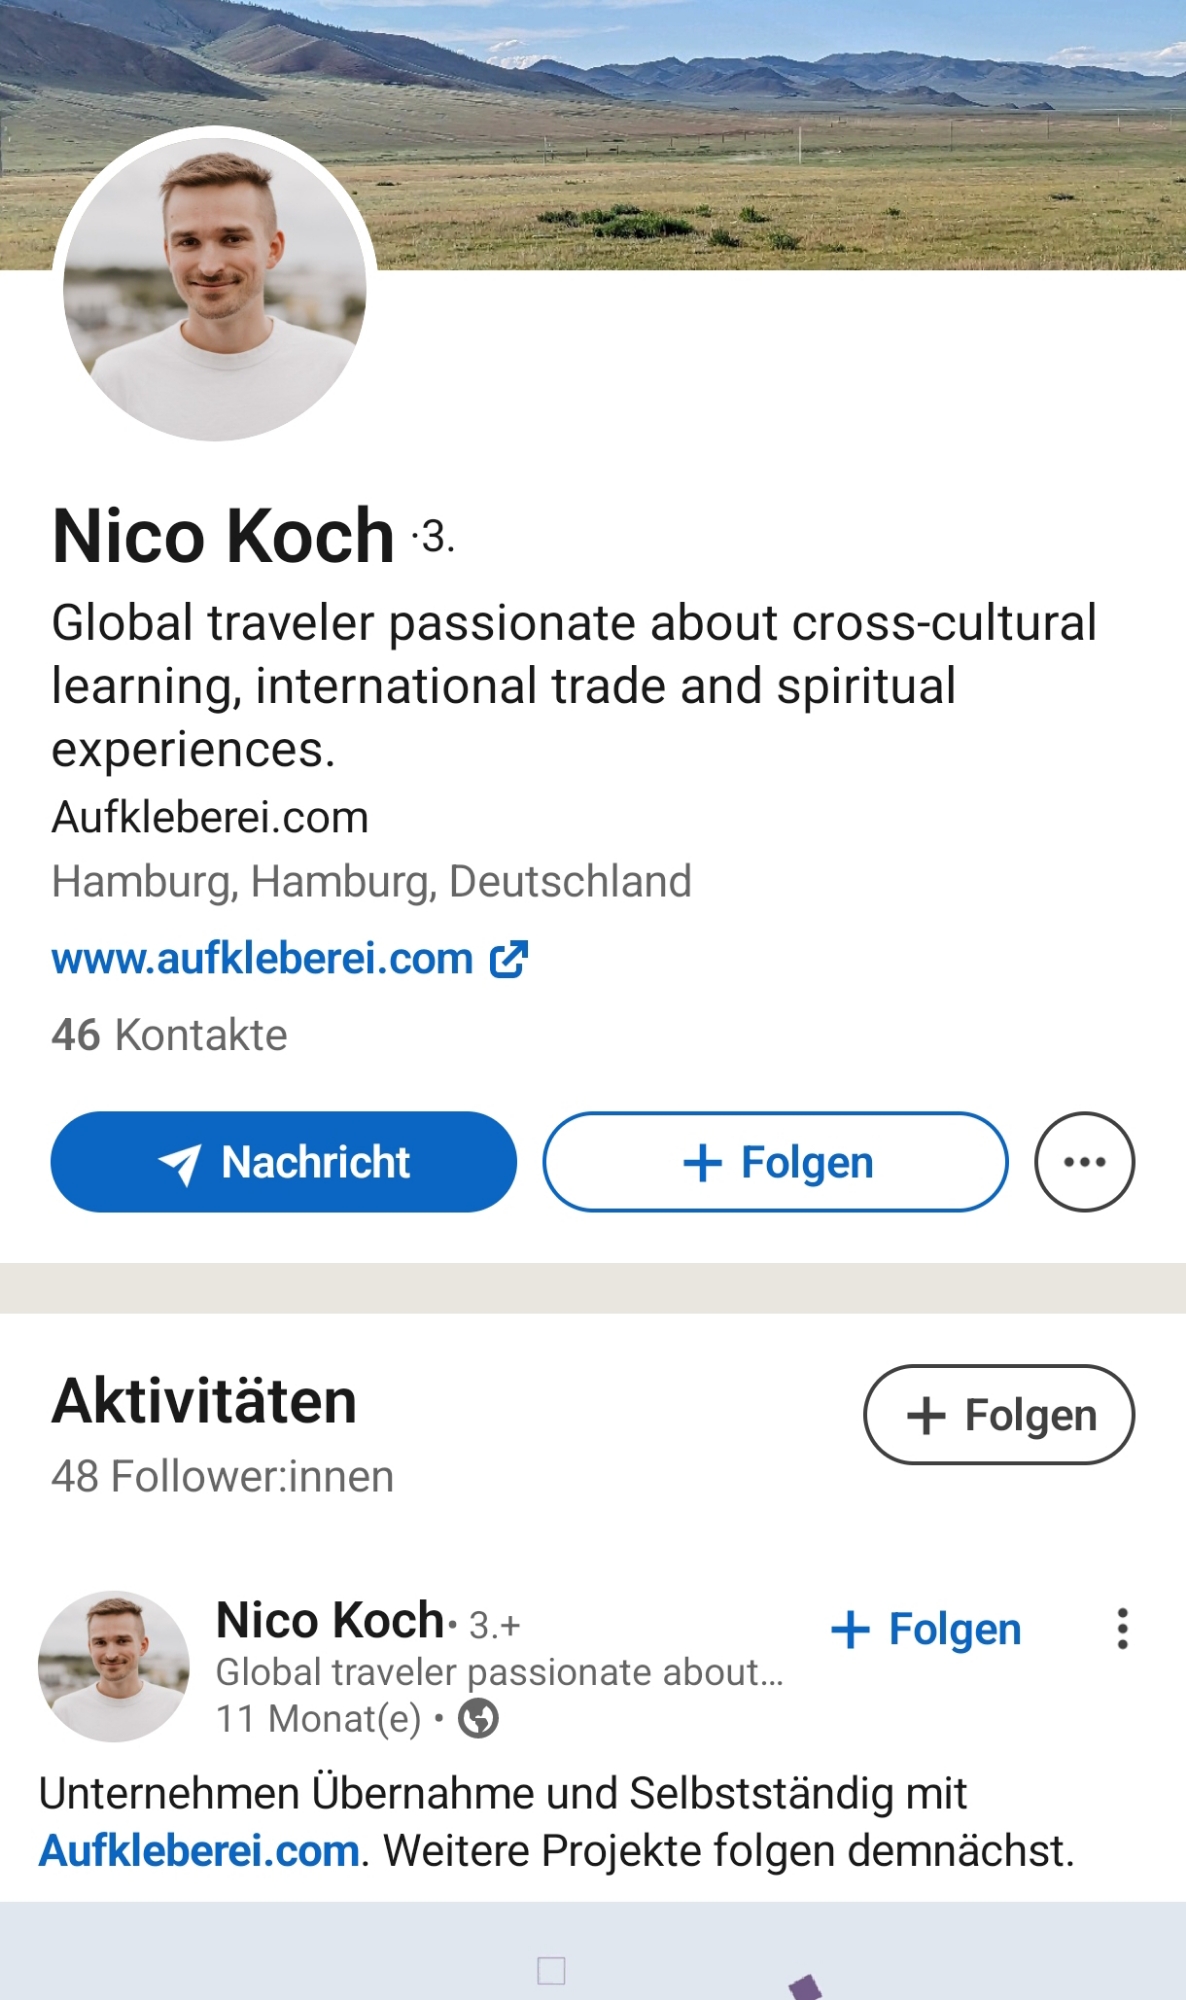Click the external link icon beside the website
1186x2000 pixels.
(x=509, y=959)
